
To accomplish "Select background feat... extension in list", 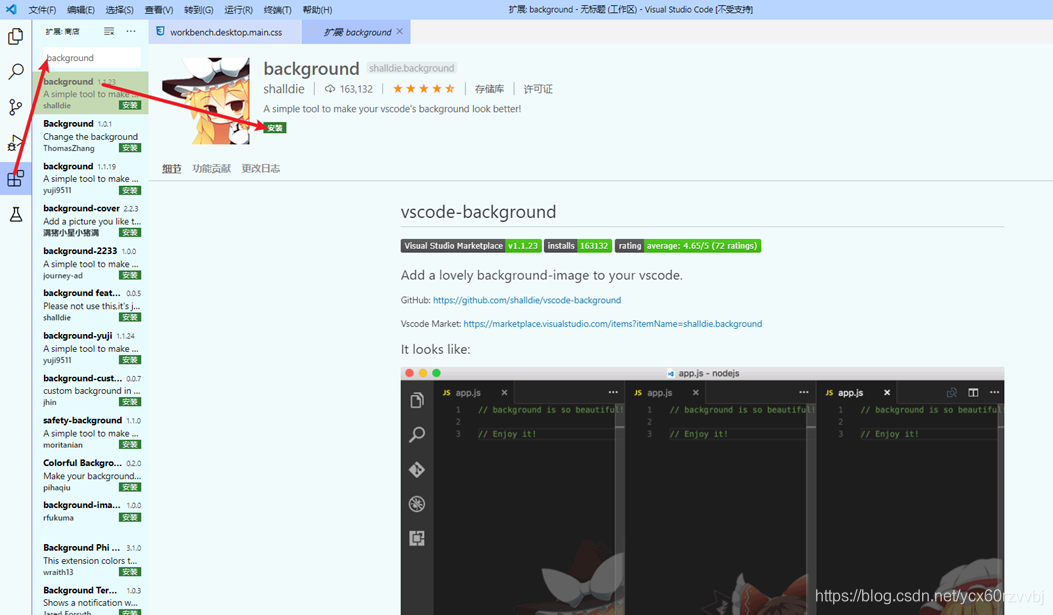I will 91,305.
